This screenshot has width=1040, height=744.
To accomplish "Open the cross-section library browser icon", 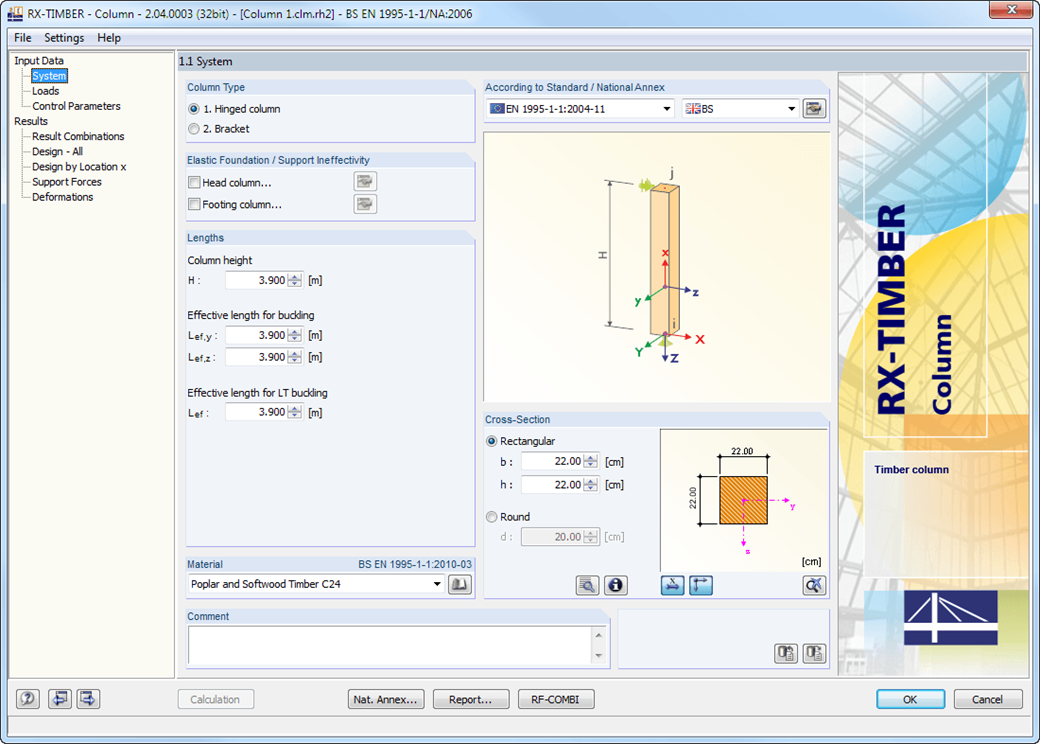I will click(x=590, y=585).
